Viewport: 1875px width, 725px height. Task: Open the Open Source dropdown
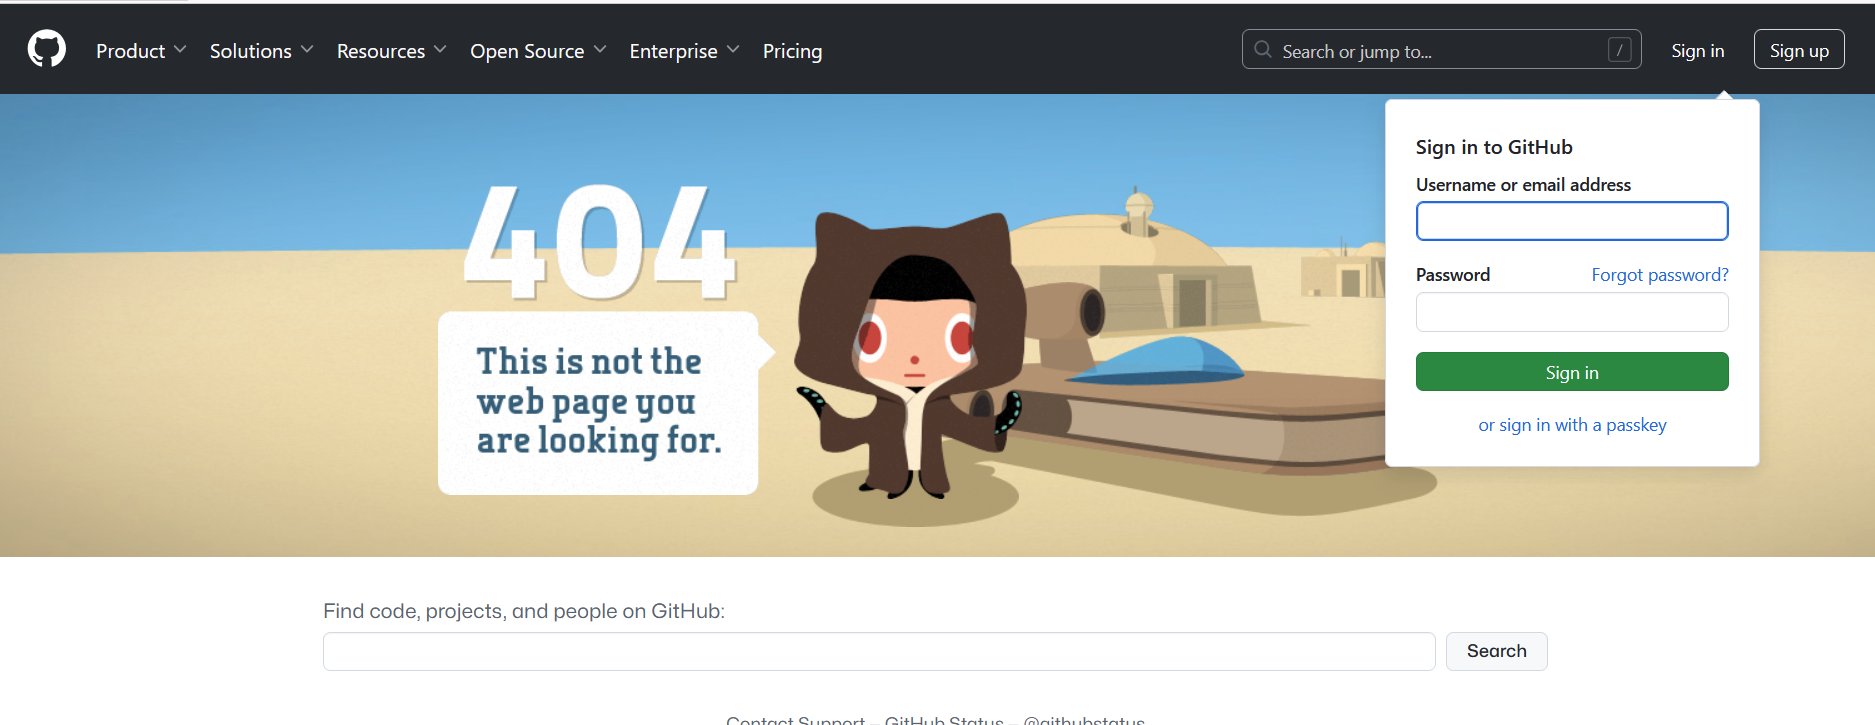coord(538,51)
